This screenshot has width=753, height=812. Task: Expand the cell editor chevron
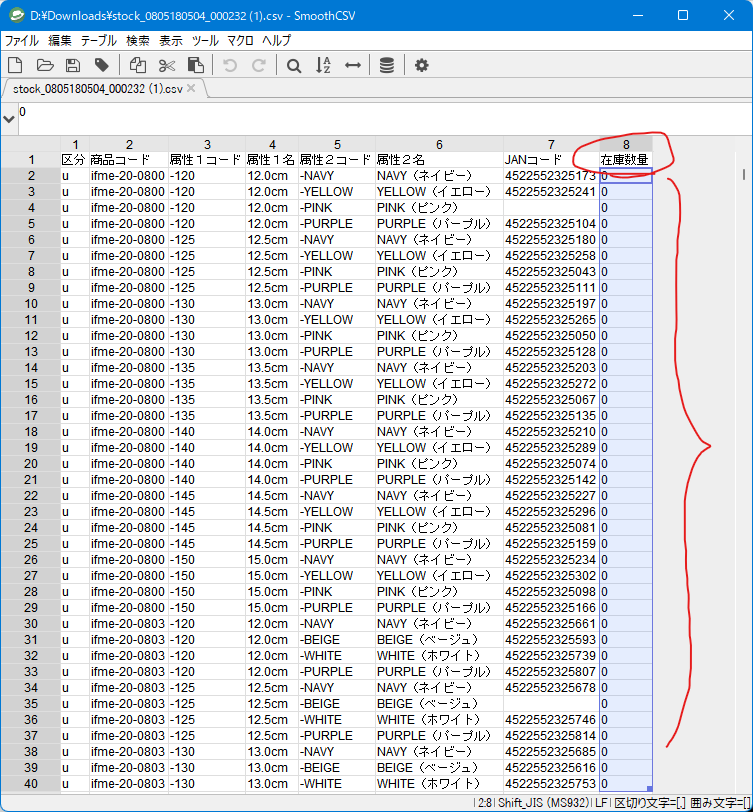[x=9, y=119]
